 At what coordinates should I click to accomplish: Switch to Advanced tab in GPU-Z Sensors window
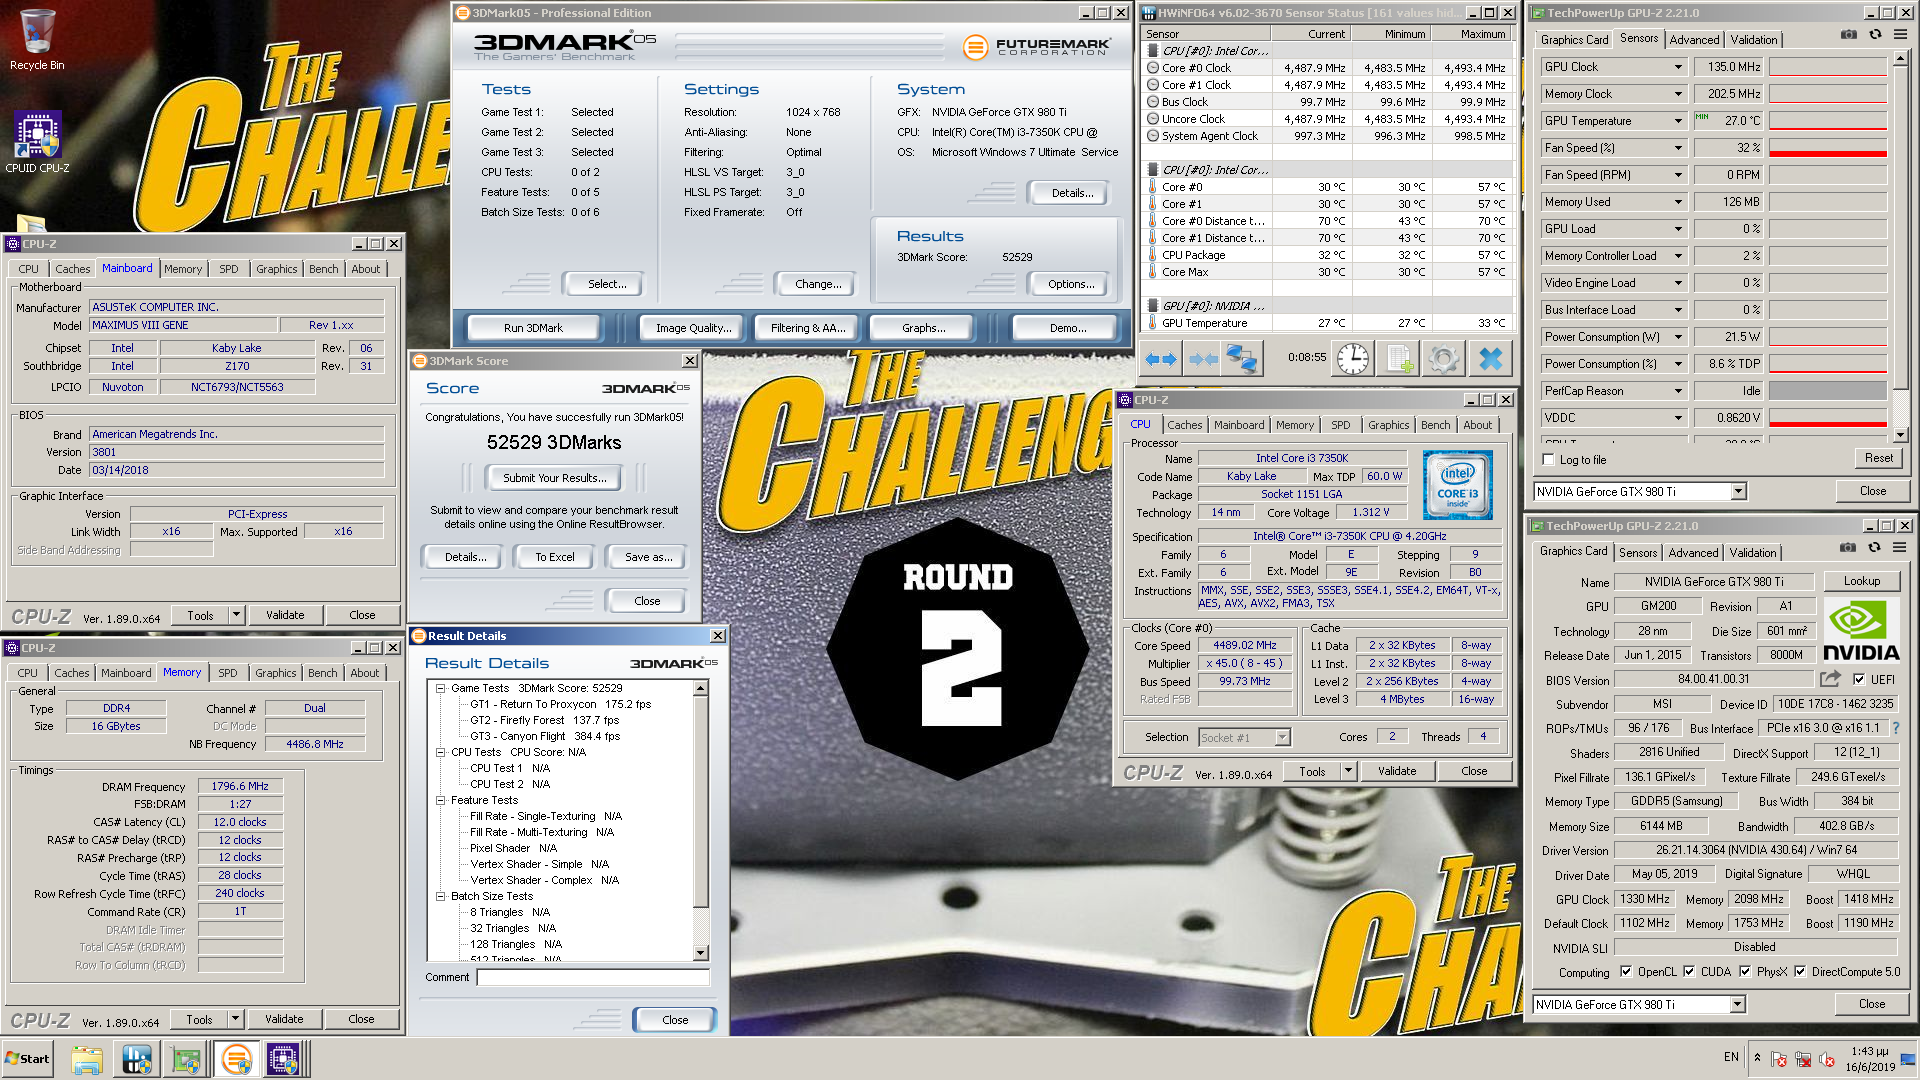pyautogui.click(x=1694, y=40)
